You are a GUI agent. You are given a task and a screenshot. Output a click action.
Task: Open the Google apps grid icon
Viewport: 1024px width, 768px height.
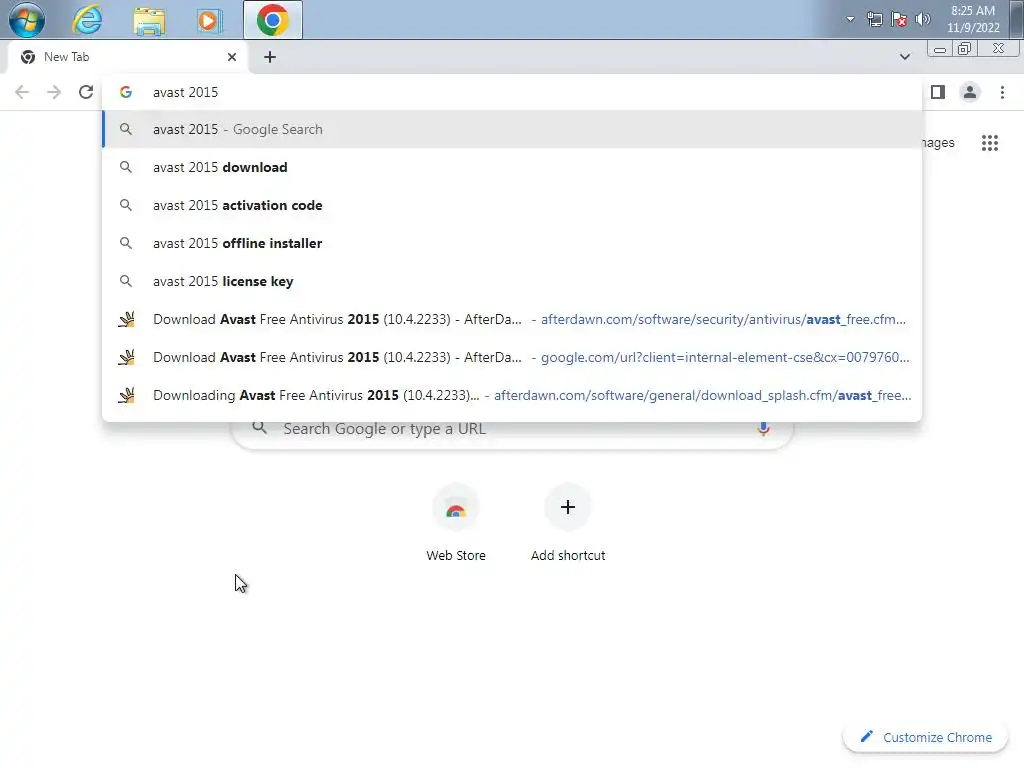[x=989, y=142]
